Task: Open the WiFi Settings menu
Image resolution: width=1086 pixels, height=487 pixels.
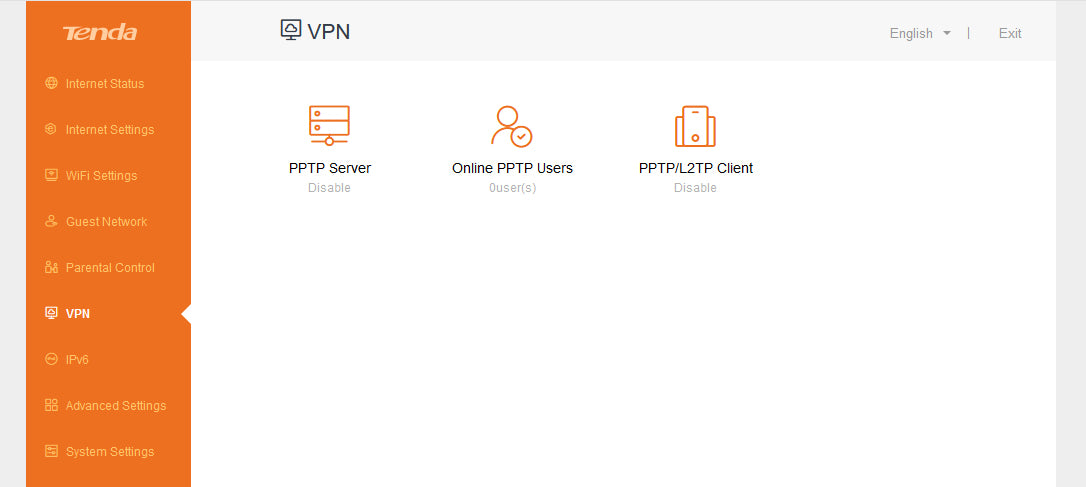Action: coord(101,176)
